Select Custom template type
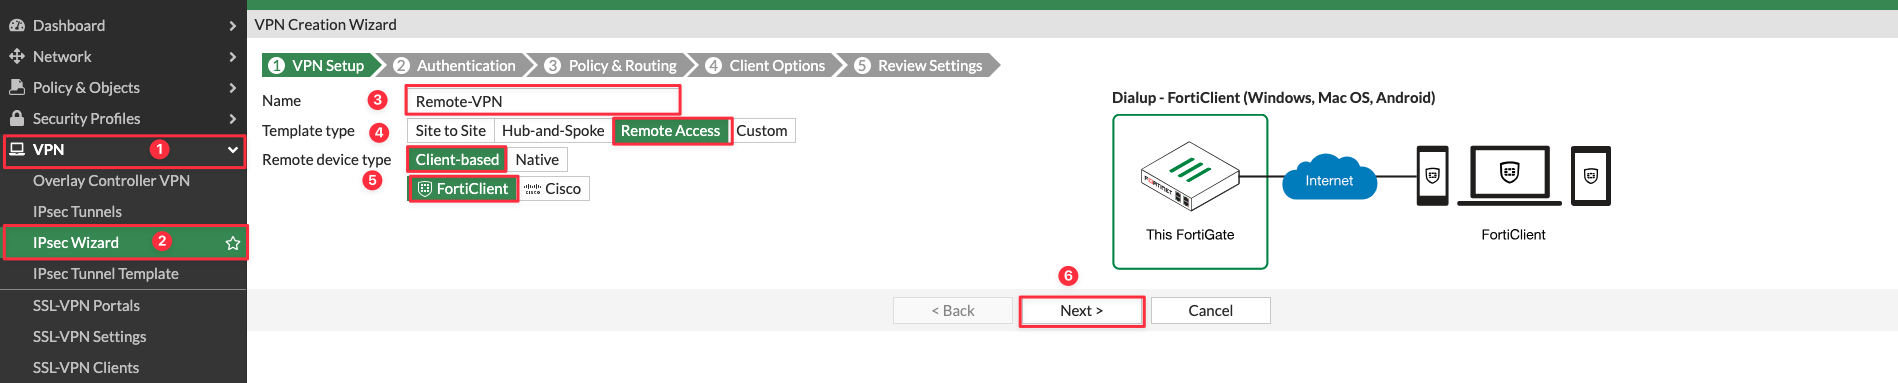Screen dimensions: 1898x383 [762, 131]
